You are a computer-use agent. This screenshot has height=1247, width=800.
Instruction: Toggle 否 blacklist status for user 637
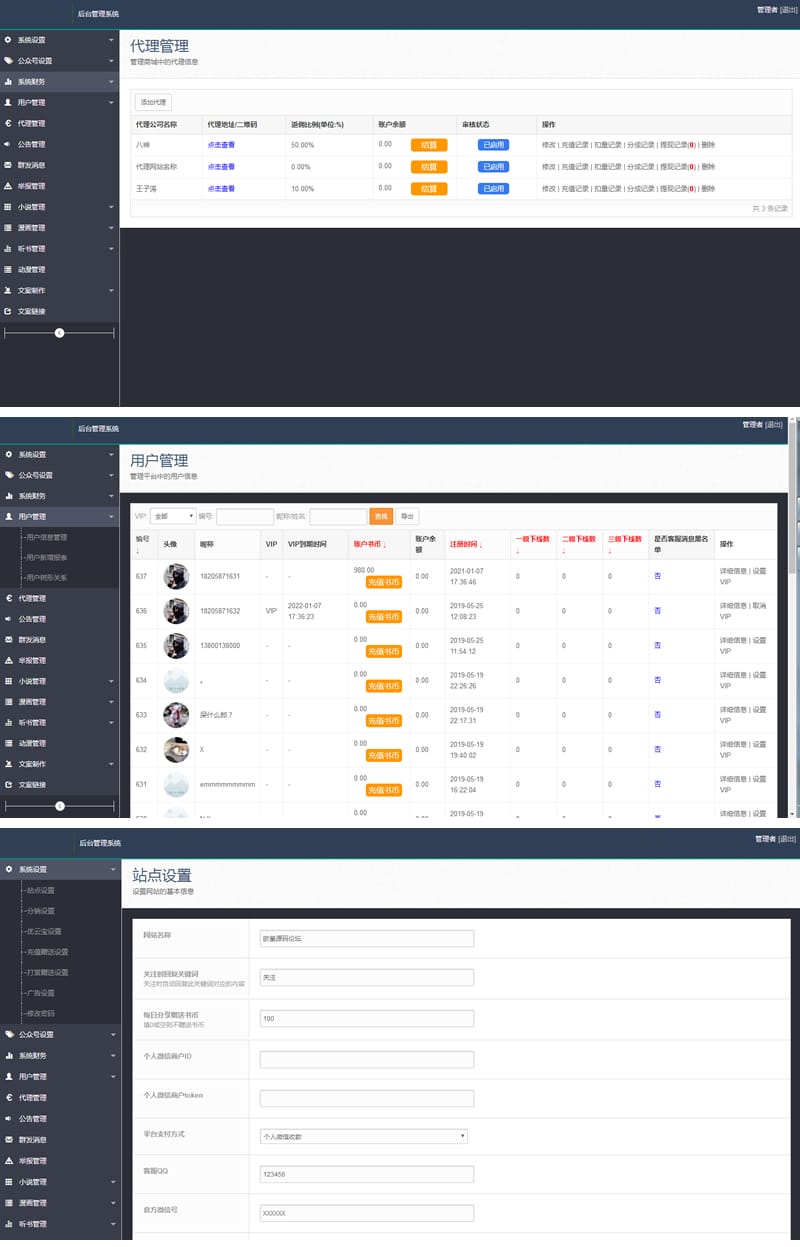click(x=655, y=577)
